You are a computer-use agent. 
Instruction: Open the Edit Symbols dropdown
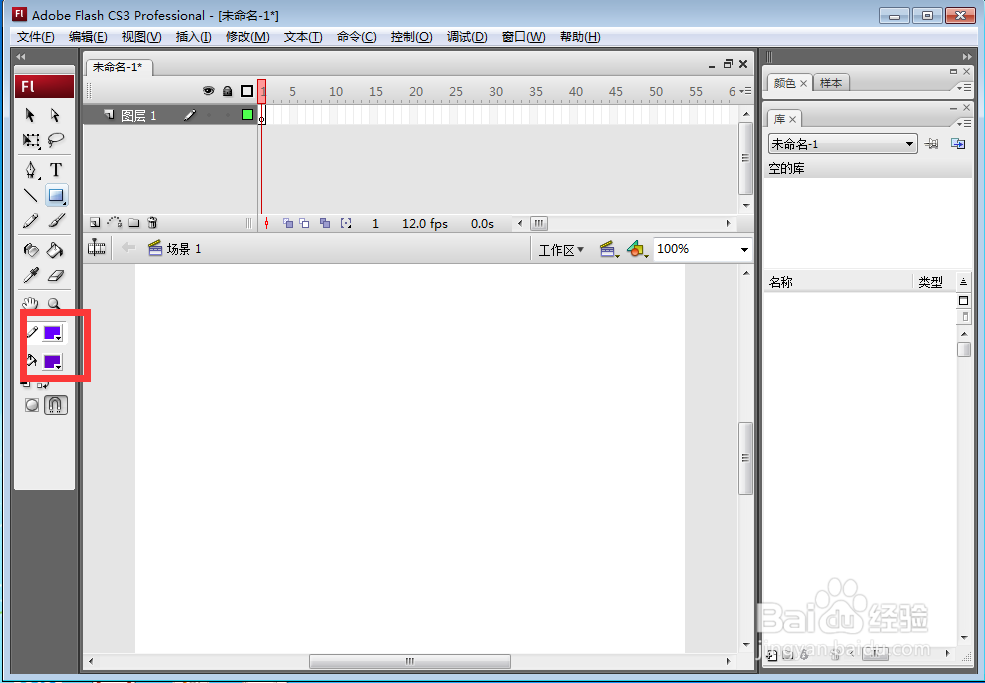pyautogui.click(x=638, y=249)
